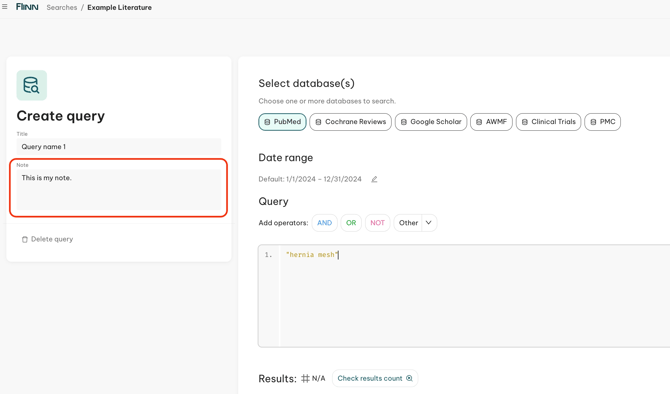The image size is (670, 394).
Task: Click the default date range text
Action: pyautogui.click(x=310, y=179)
